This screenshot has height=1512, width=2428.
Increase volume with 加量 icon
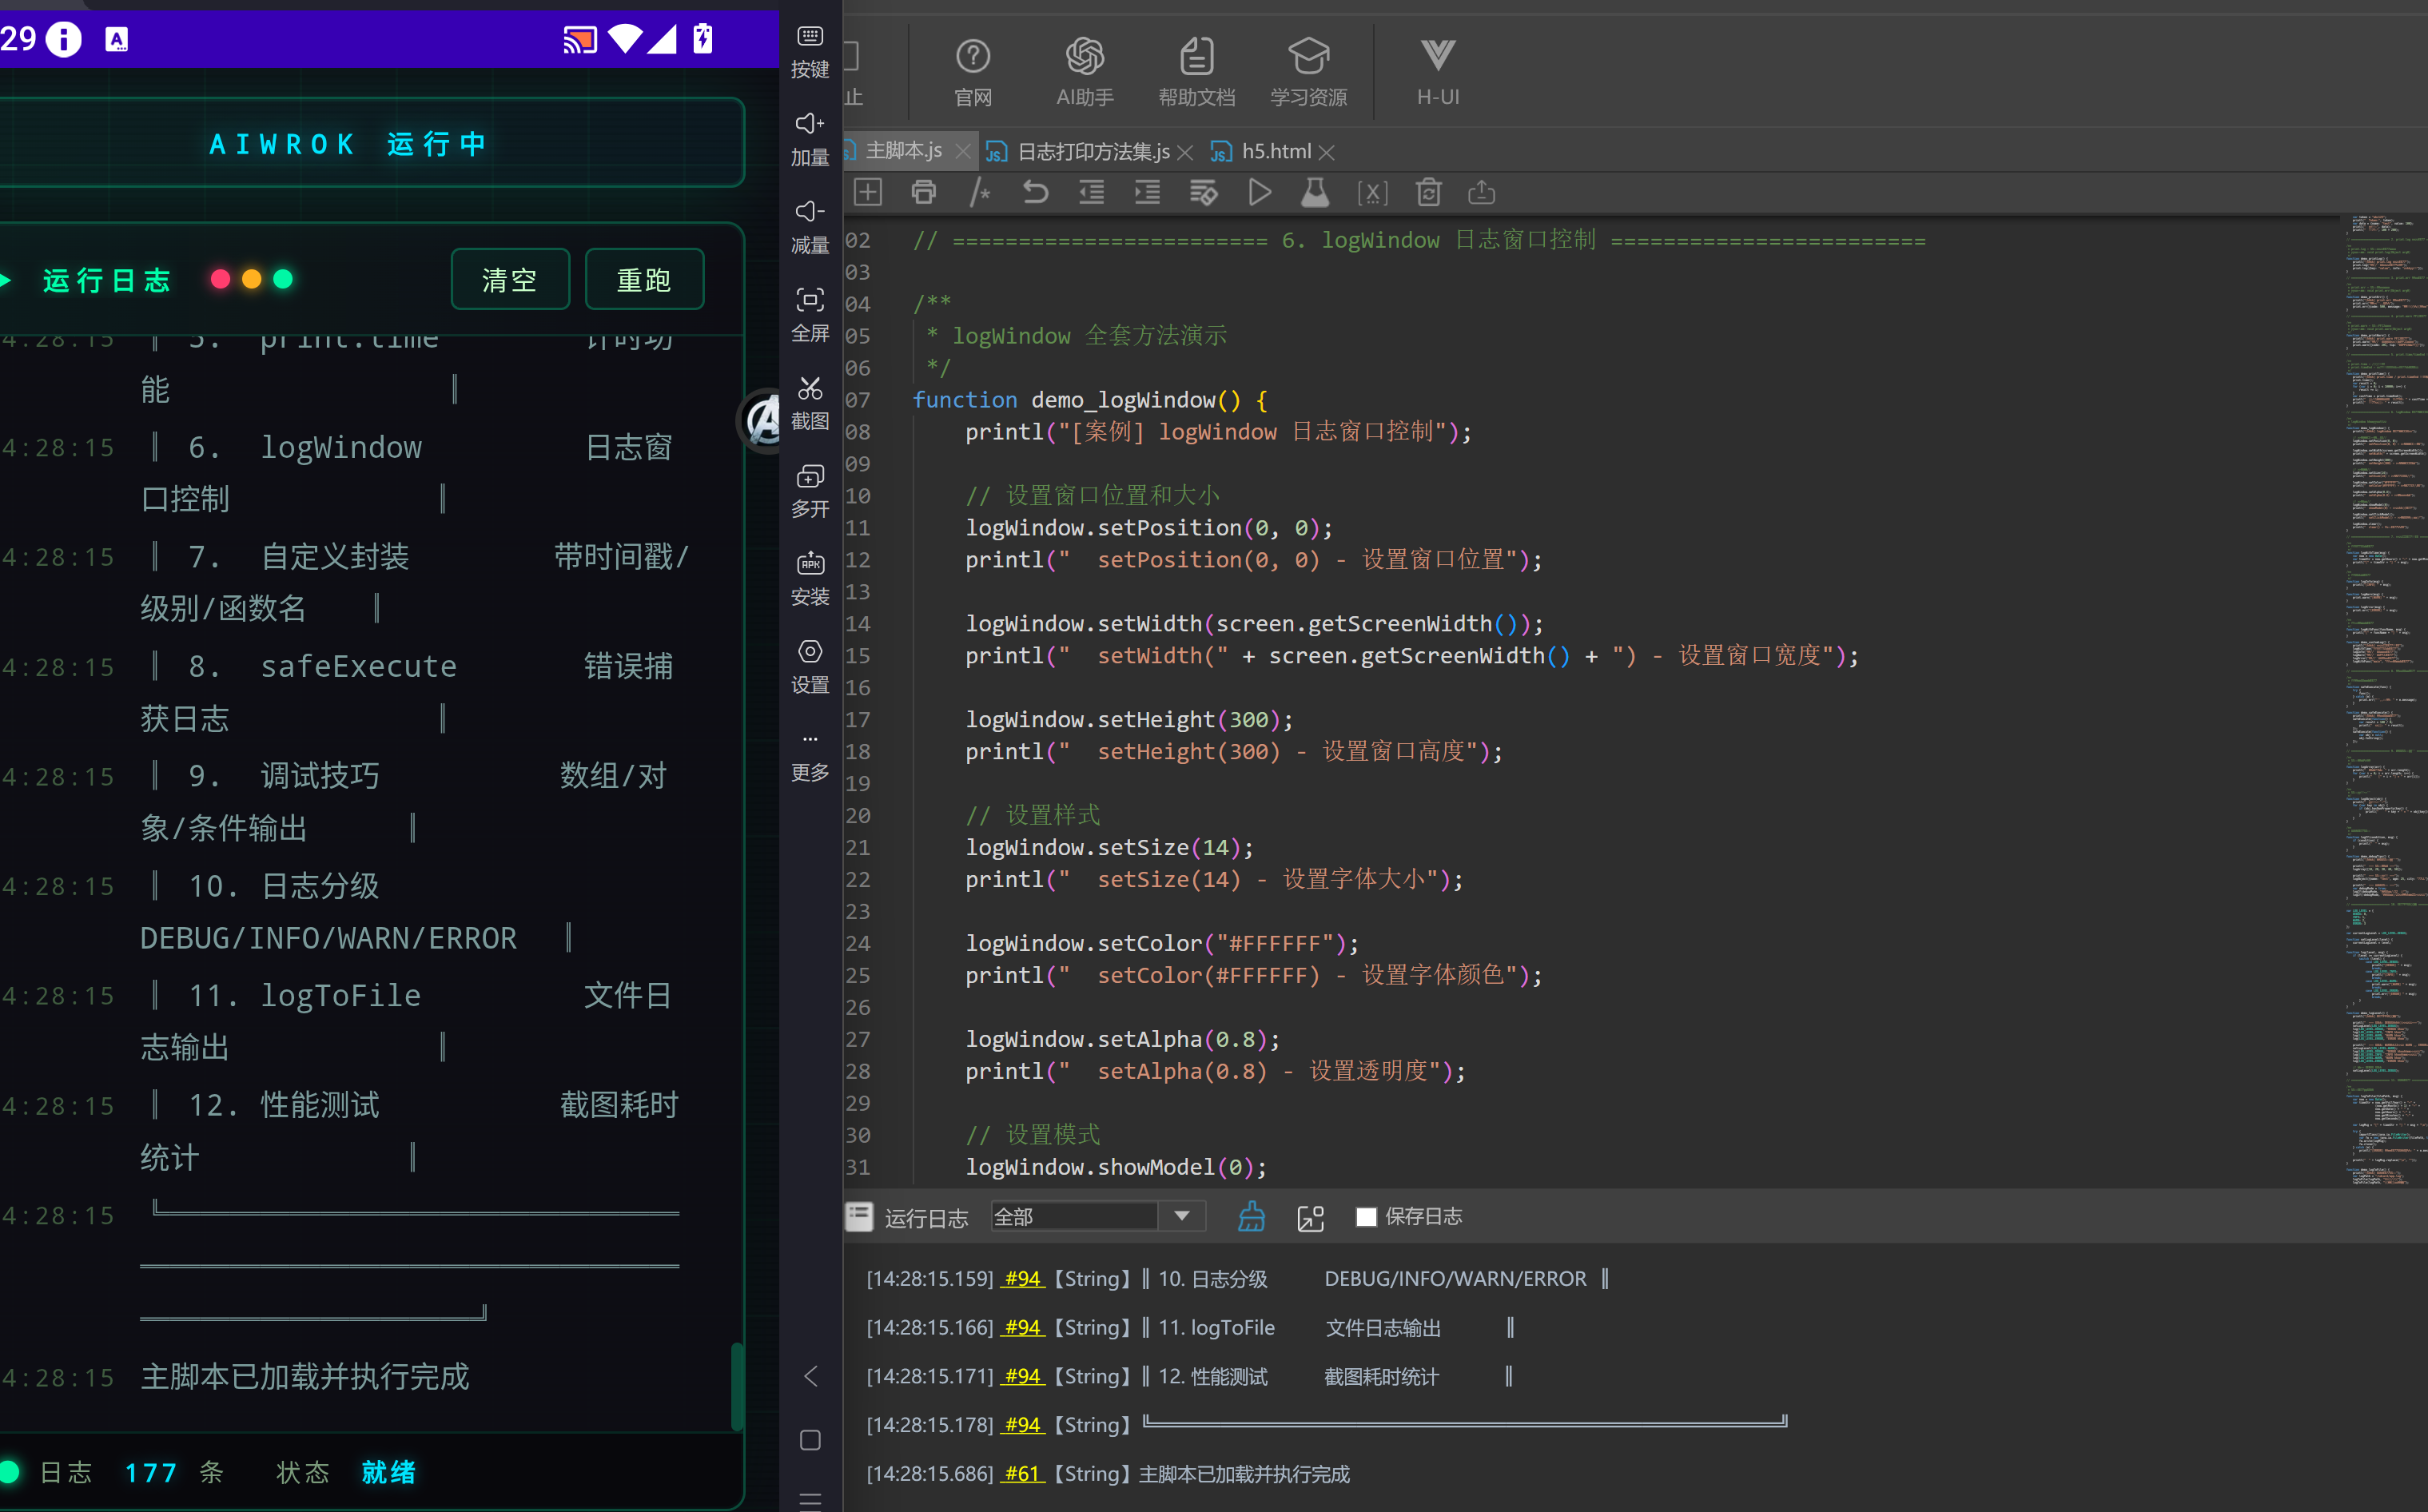tap(809, 139)
